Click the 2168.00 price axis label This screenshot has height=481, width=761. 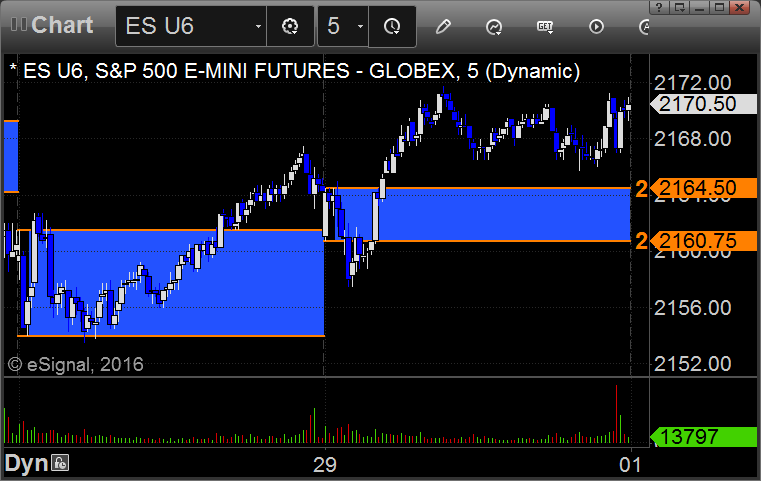693,139
